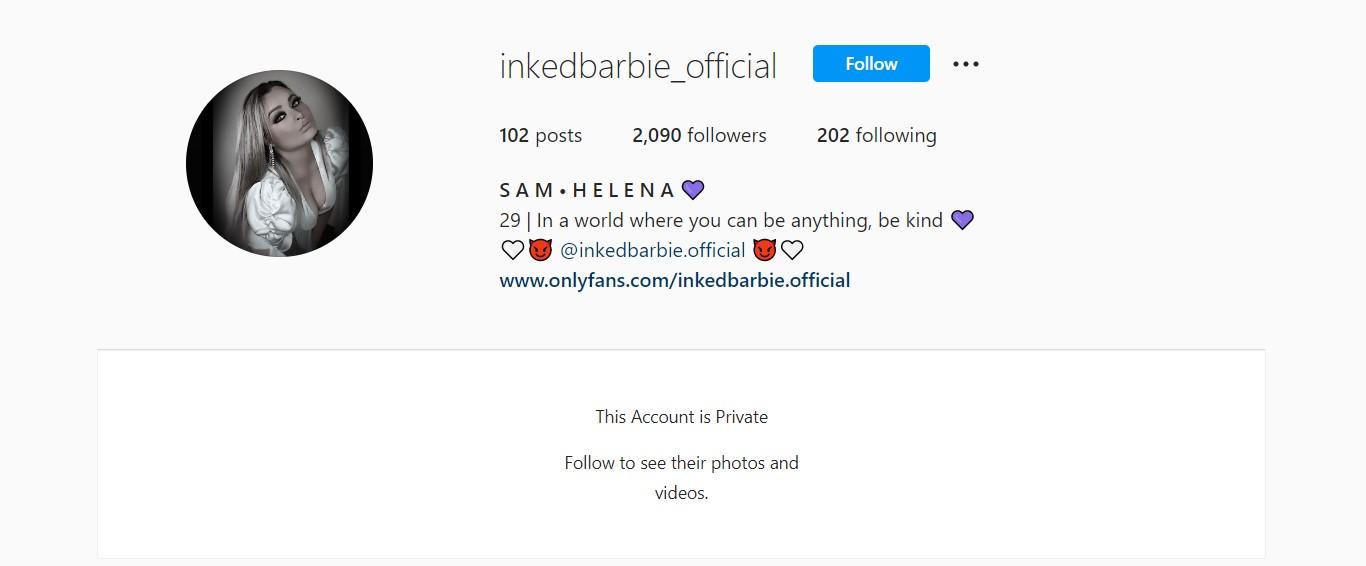Click the "This Account is Private" notice

point(682,417)
